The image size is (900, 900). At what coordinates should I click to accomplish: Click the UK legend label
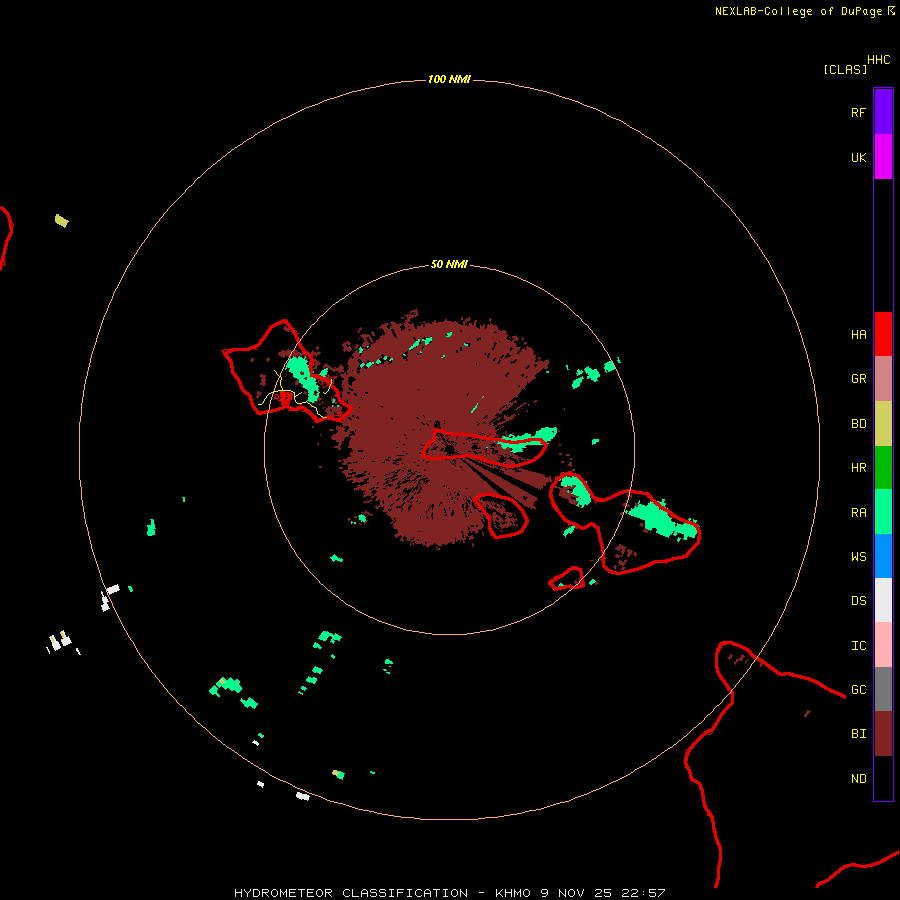coord(858,157)
